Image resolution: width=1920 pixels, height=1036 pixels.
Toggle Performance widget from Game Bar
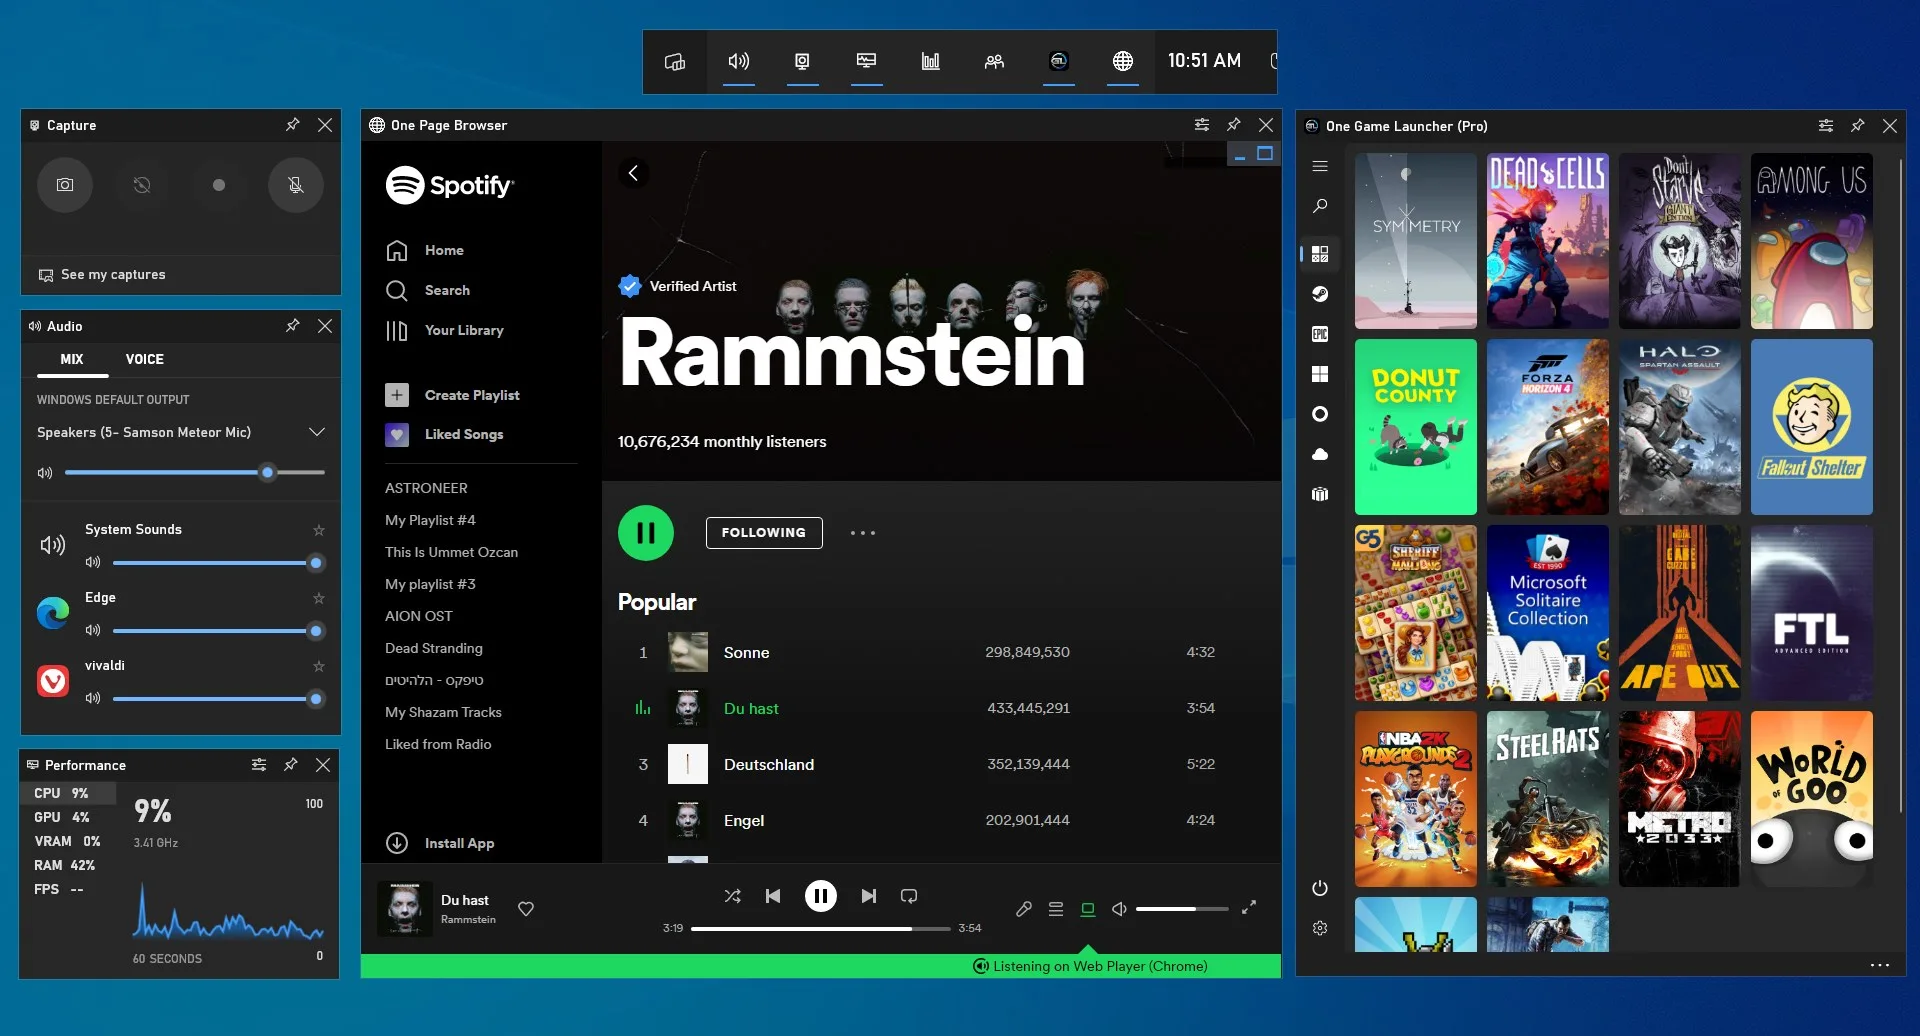(867, 62)
